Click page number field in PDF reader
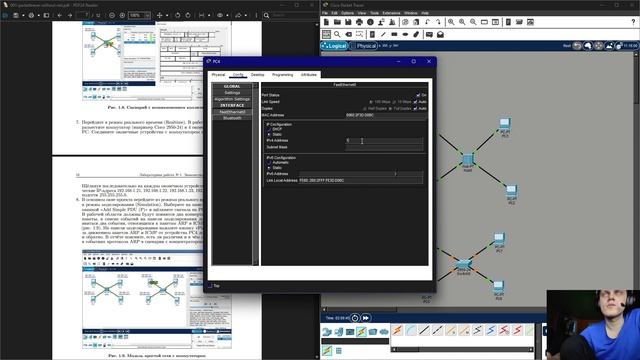Image resolution: width=640 pixels, height=360 pixels. click(83, 15)
